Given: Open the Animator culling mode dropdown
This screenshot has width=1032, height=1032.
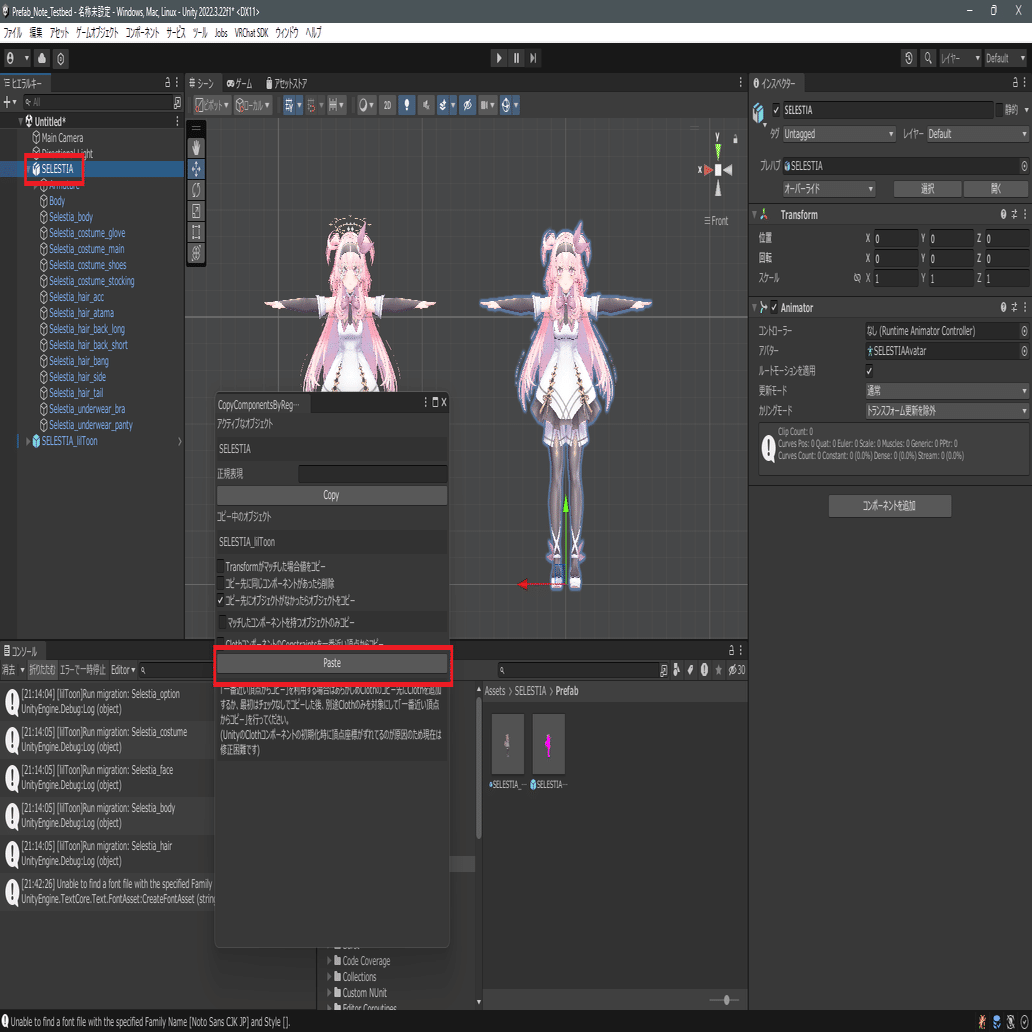Looking at the screenshot, I should [x=947, y=411].
